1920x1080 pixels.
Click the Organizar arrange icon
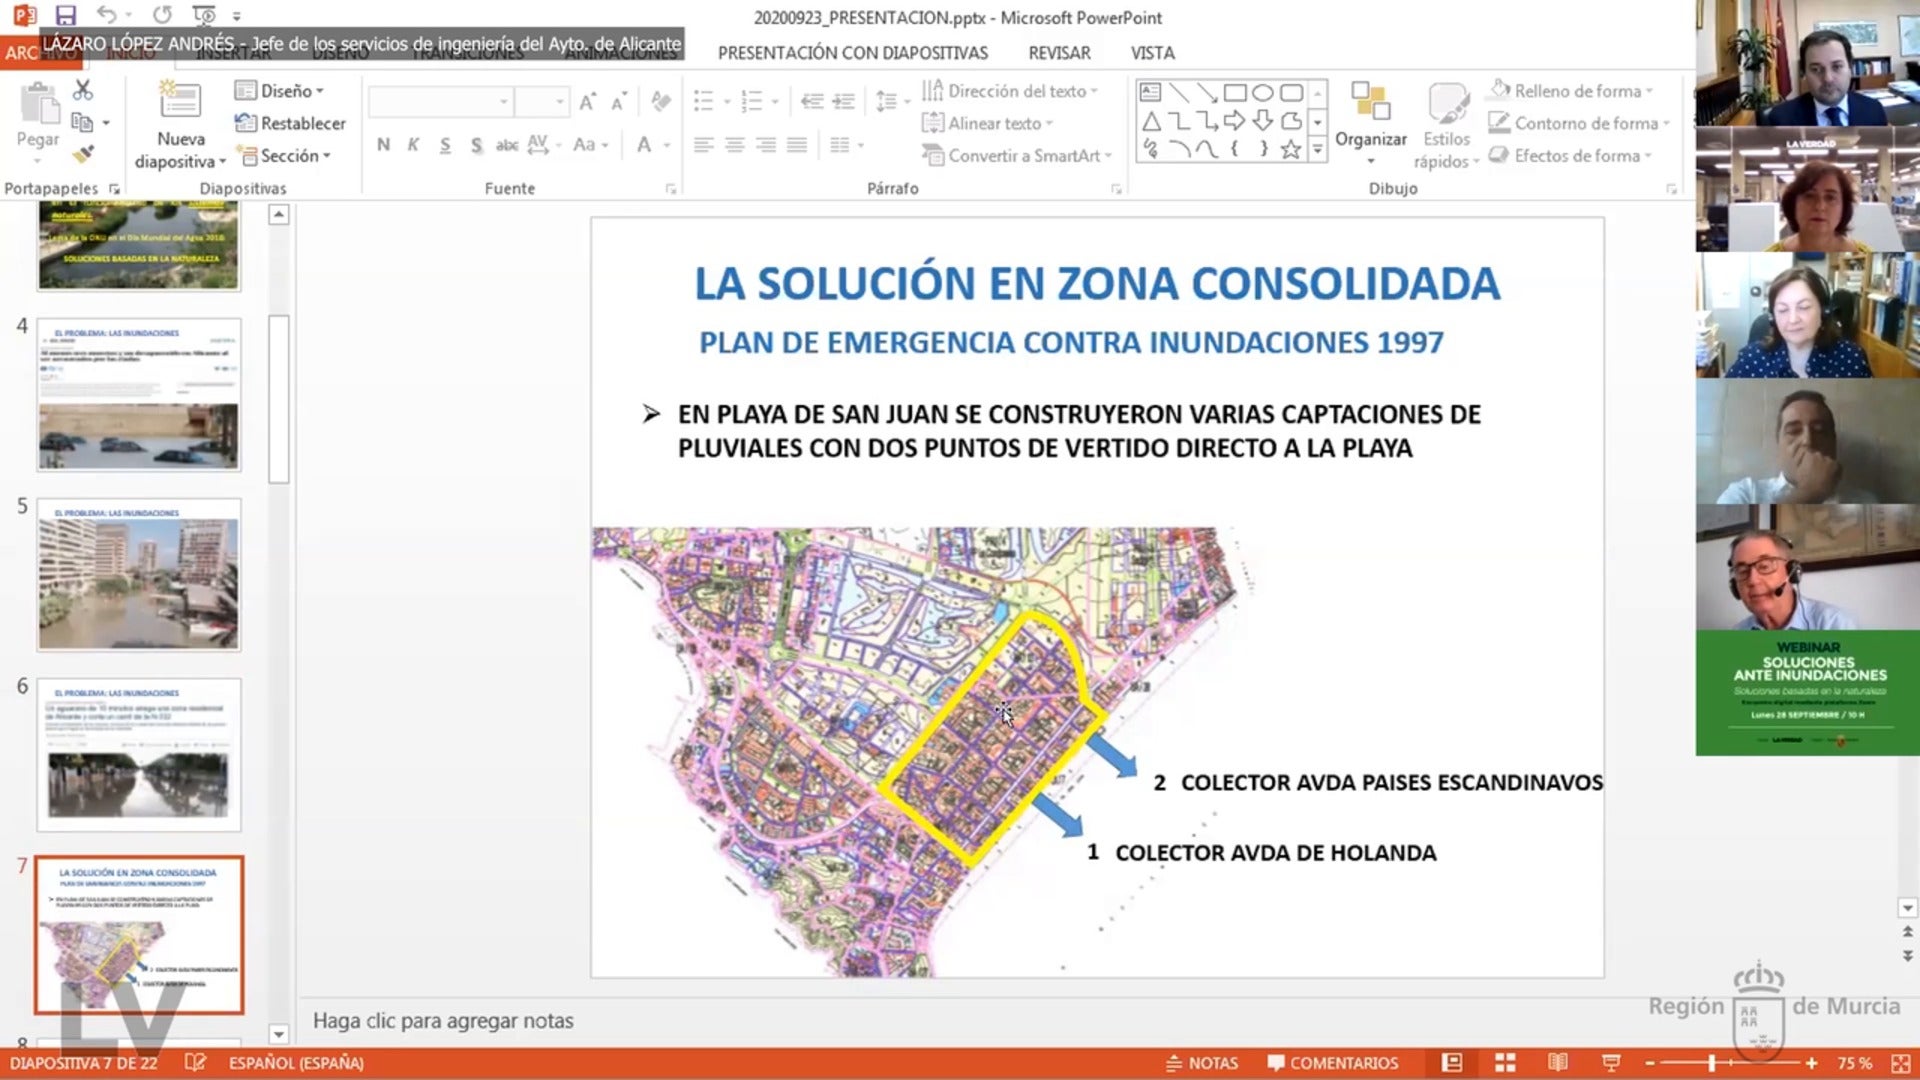(x=1370, y=105)
